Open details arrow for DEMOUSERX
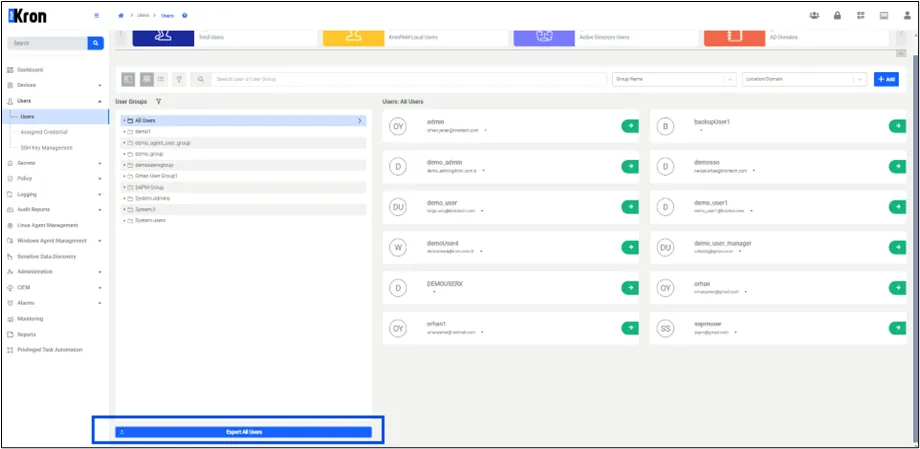The height and width of the screenshot is (449, 920). pos(630,288)
